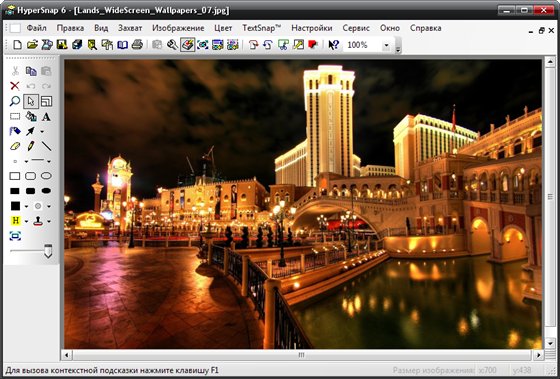
Task: Click the New blank document icon
Action: (x=17, y=45)
